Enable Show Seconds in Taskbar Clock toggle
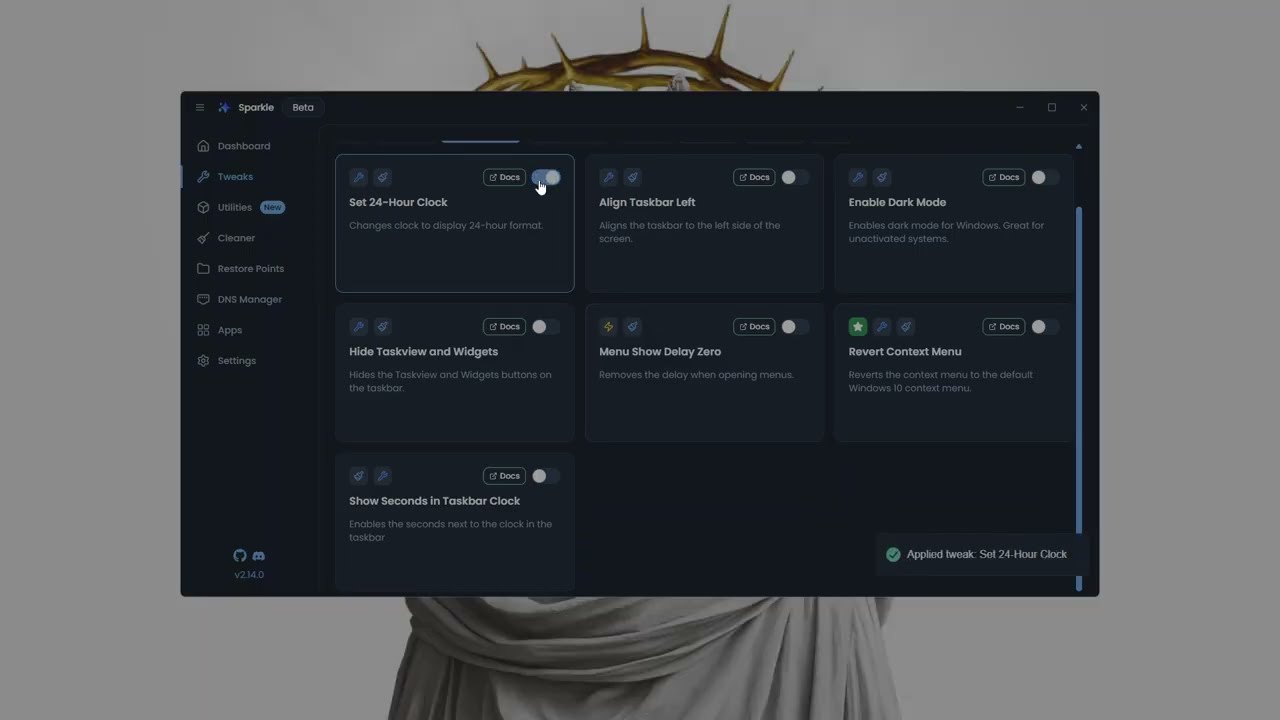The image size is (1280, 720). point(546,476)
